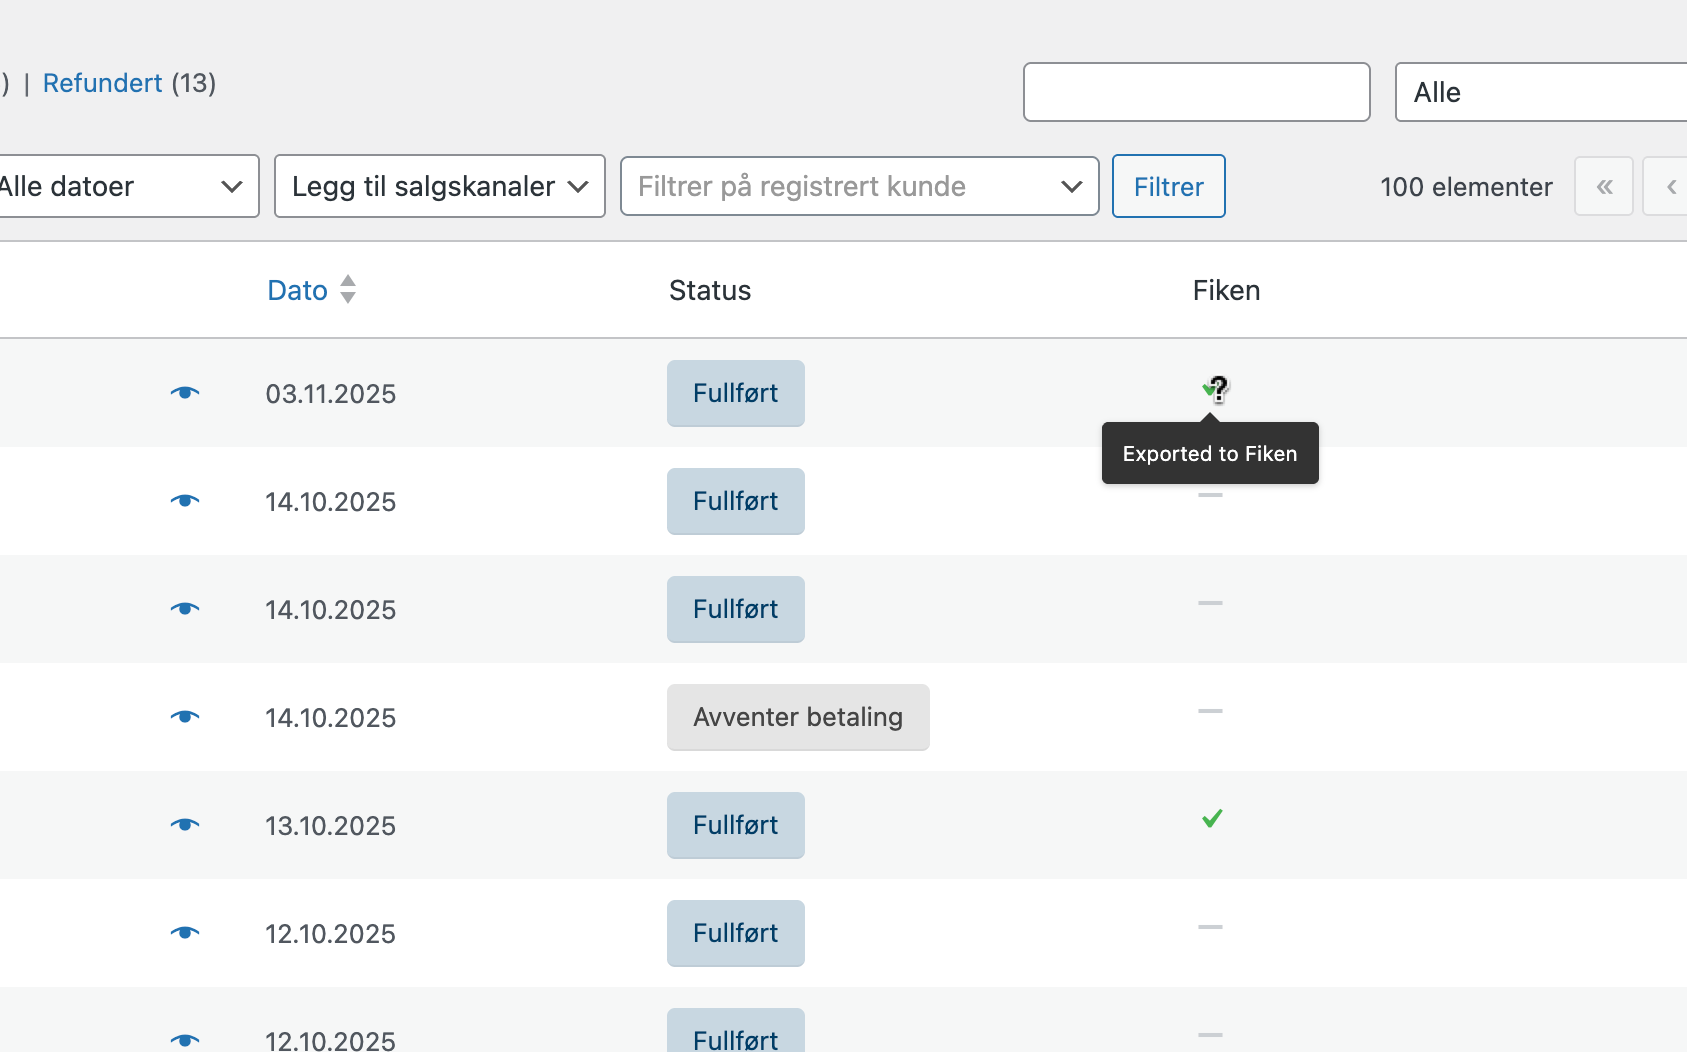The image size is (1687, 1052).
Task: Sort orders by clicking the Dato link
Action: [x=296, y=290]
